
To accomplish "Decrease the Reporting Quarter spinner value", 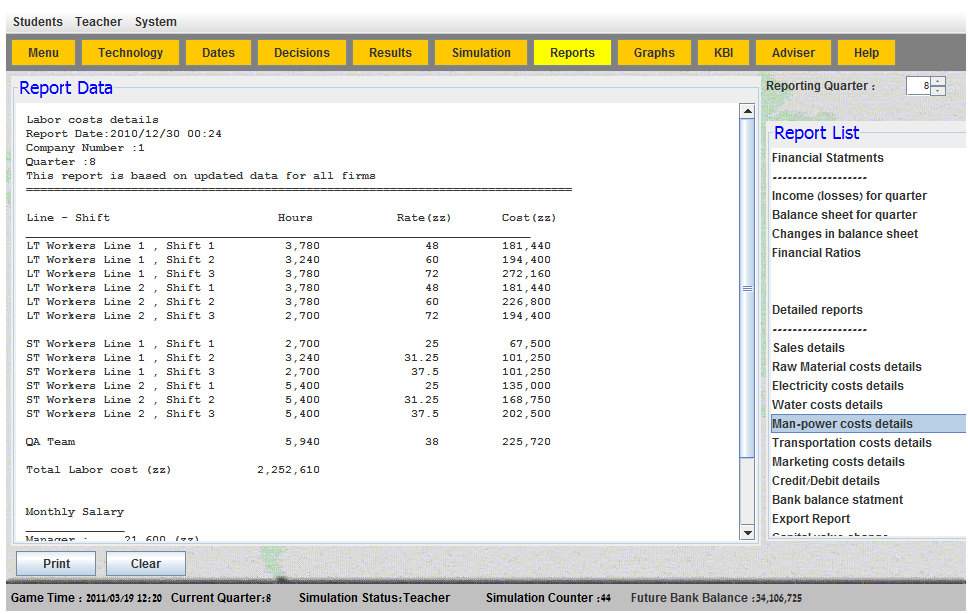I will coord(938,91).
